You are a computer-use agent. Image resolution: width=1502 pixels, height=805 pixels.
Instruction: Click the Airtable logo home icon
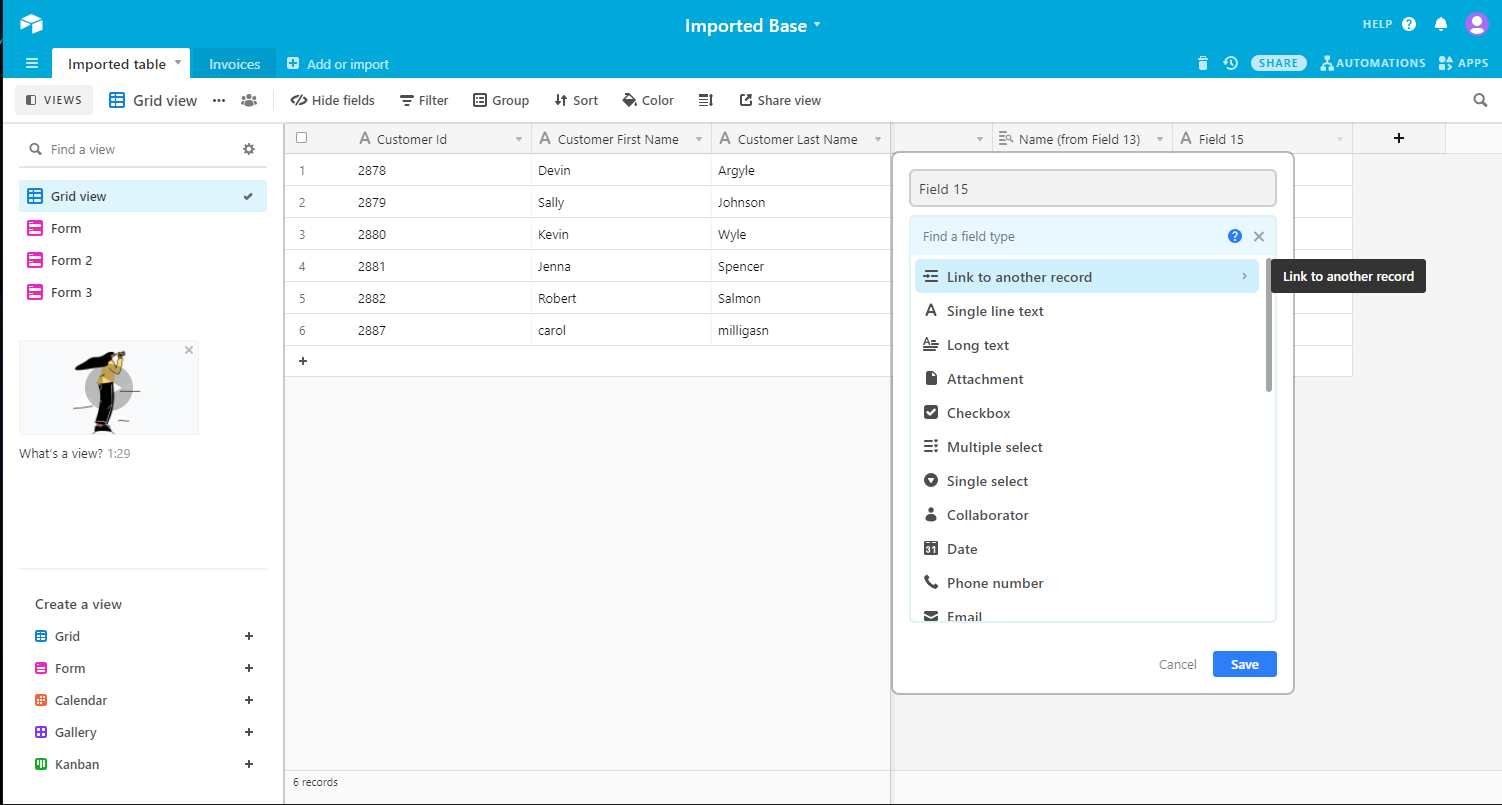click(32, 24)
